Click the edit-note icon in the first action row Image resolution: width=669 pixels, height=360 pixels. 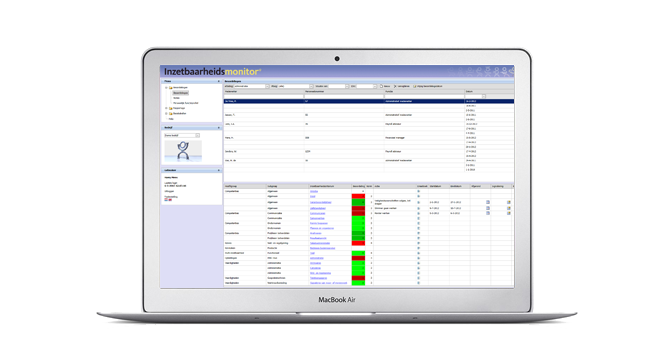509,202
